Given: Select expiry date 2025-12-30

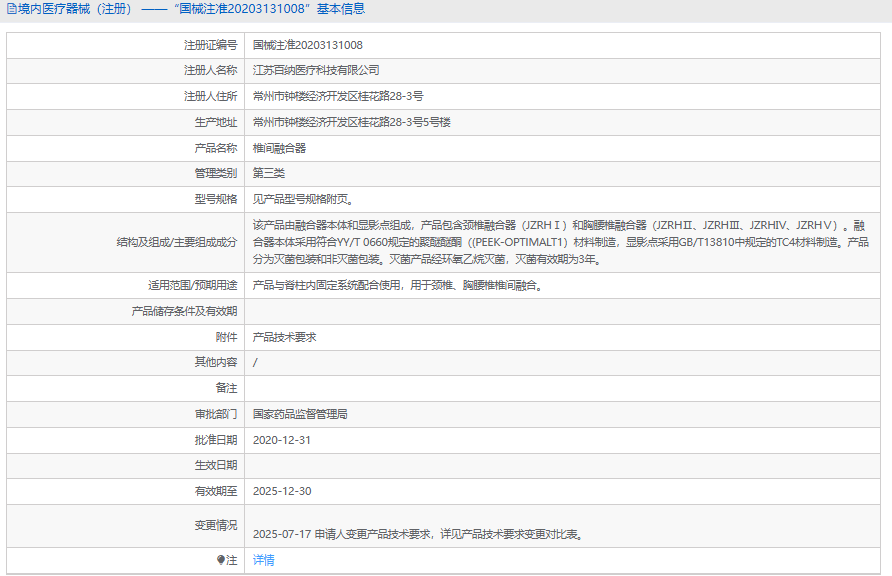Looking at the screenshot, I should tap(282, 491).
